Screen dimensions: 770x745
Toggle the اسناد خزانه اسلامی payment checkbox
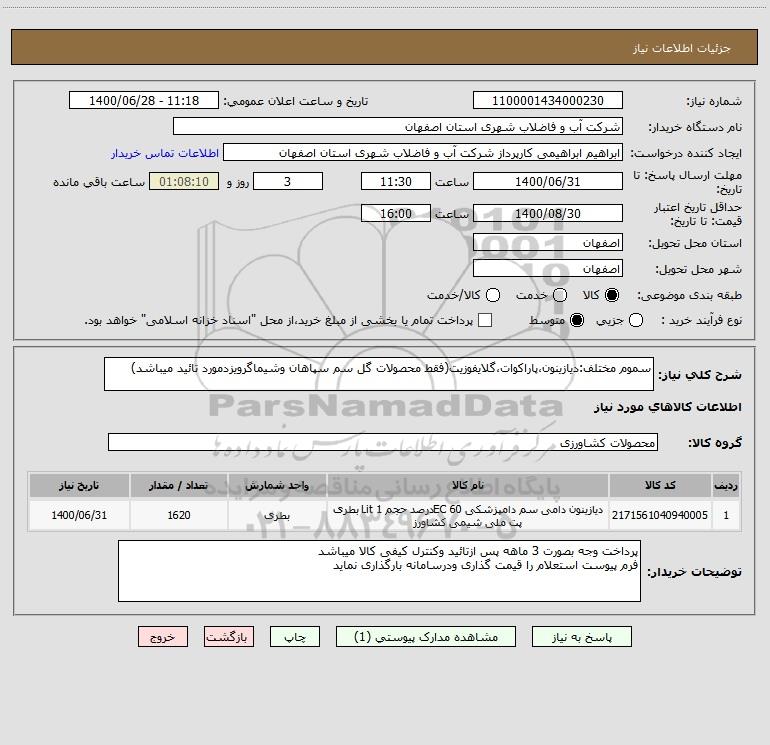(x=485, y=320)
